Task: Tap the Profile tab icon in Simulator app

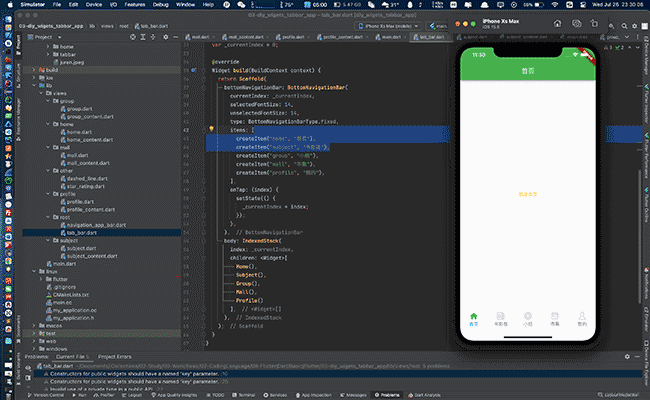Action: (x=582, y=316)
